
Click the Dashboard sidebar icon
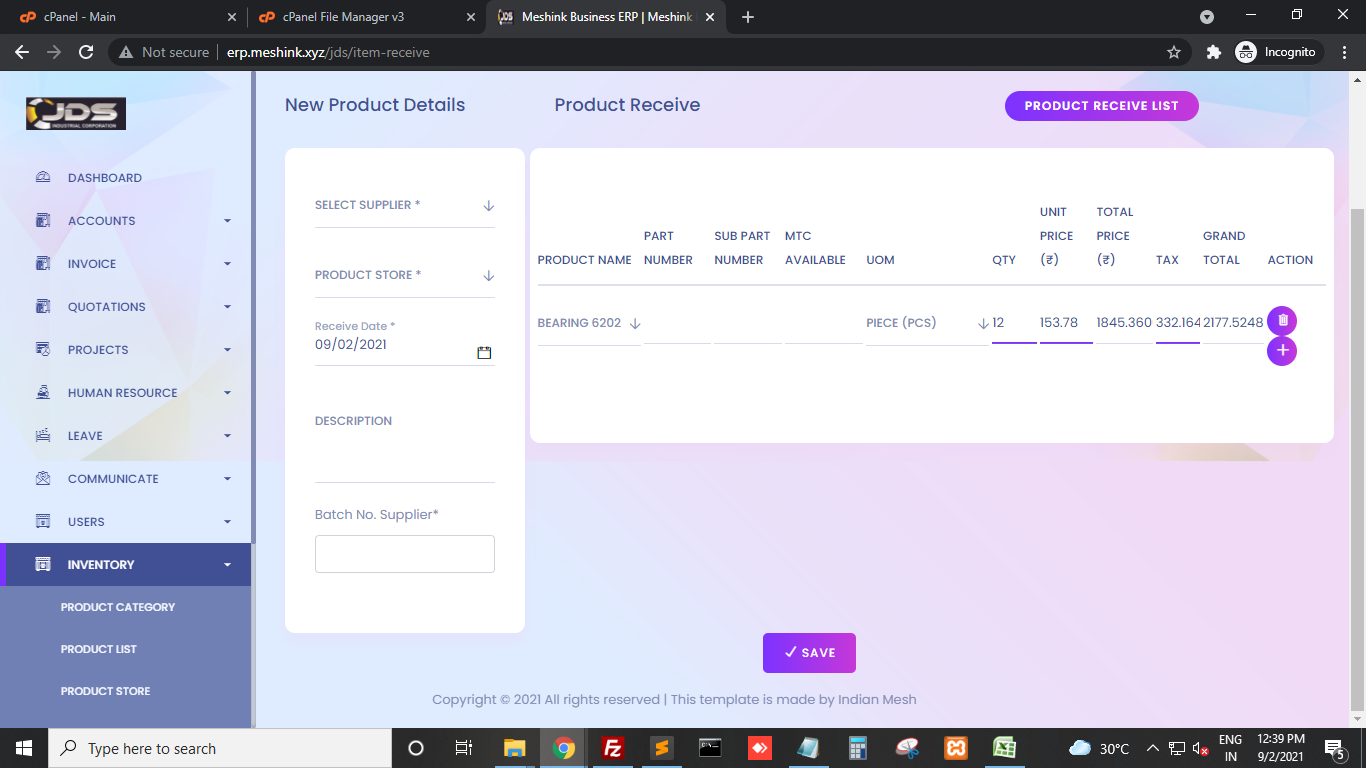tap(43, 178)
